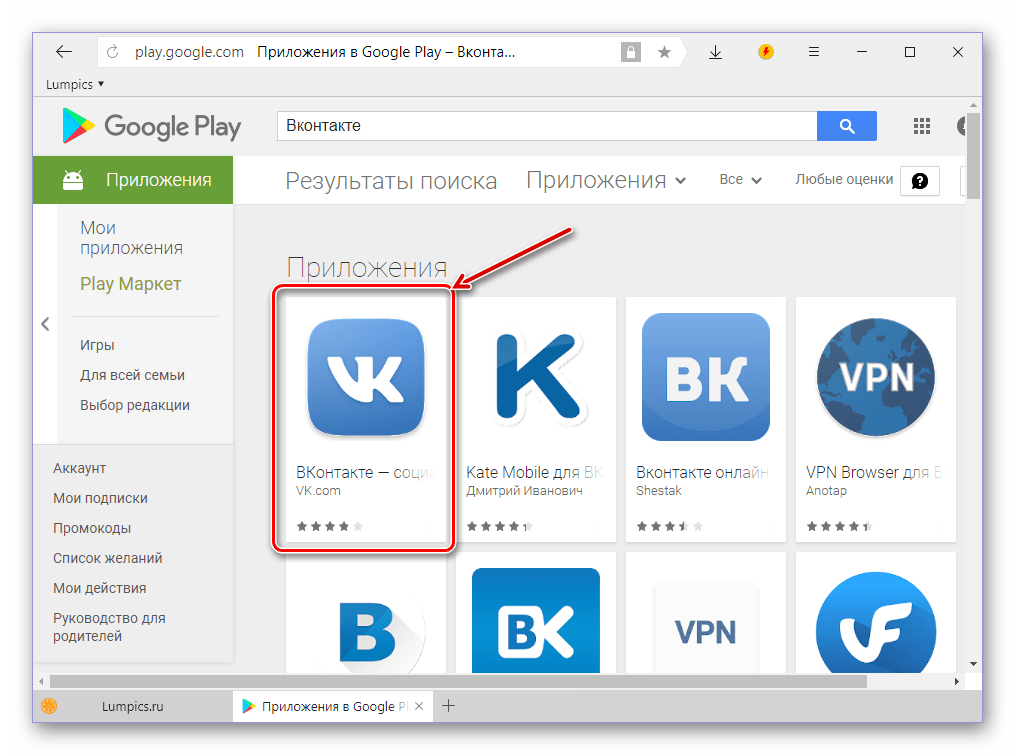The height and width of the screenshot is (755, 1015).
Task: Open browser hamburger menu
Action: coord(814,51)
